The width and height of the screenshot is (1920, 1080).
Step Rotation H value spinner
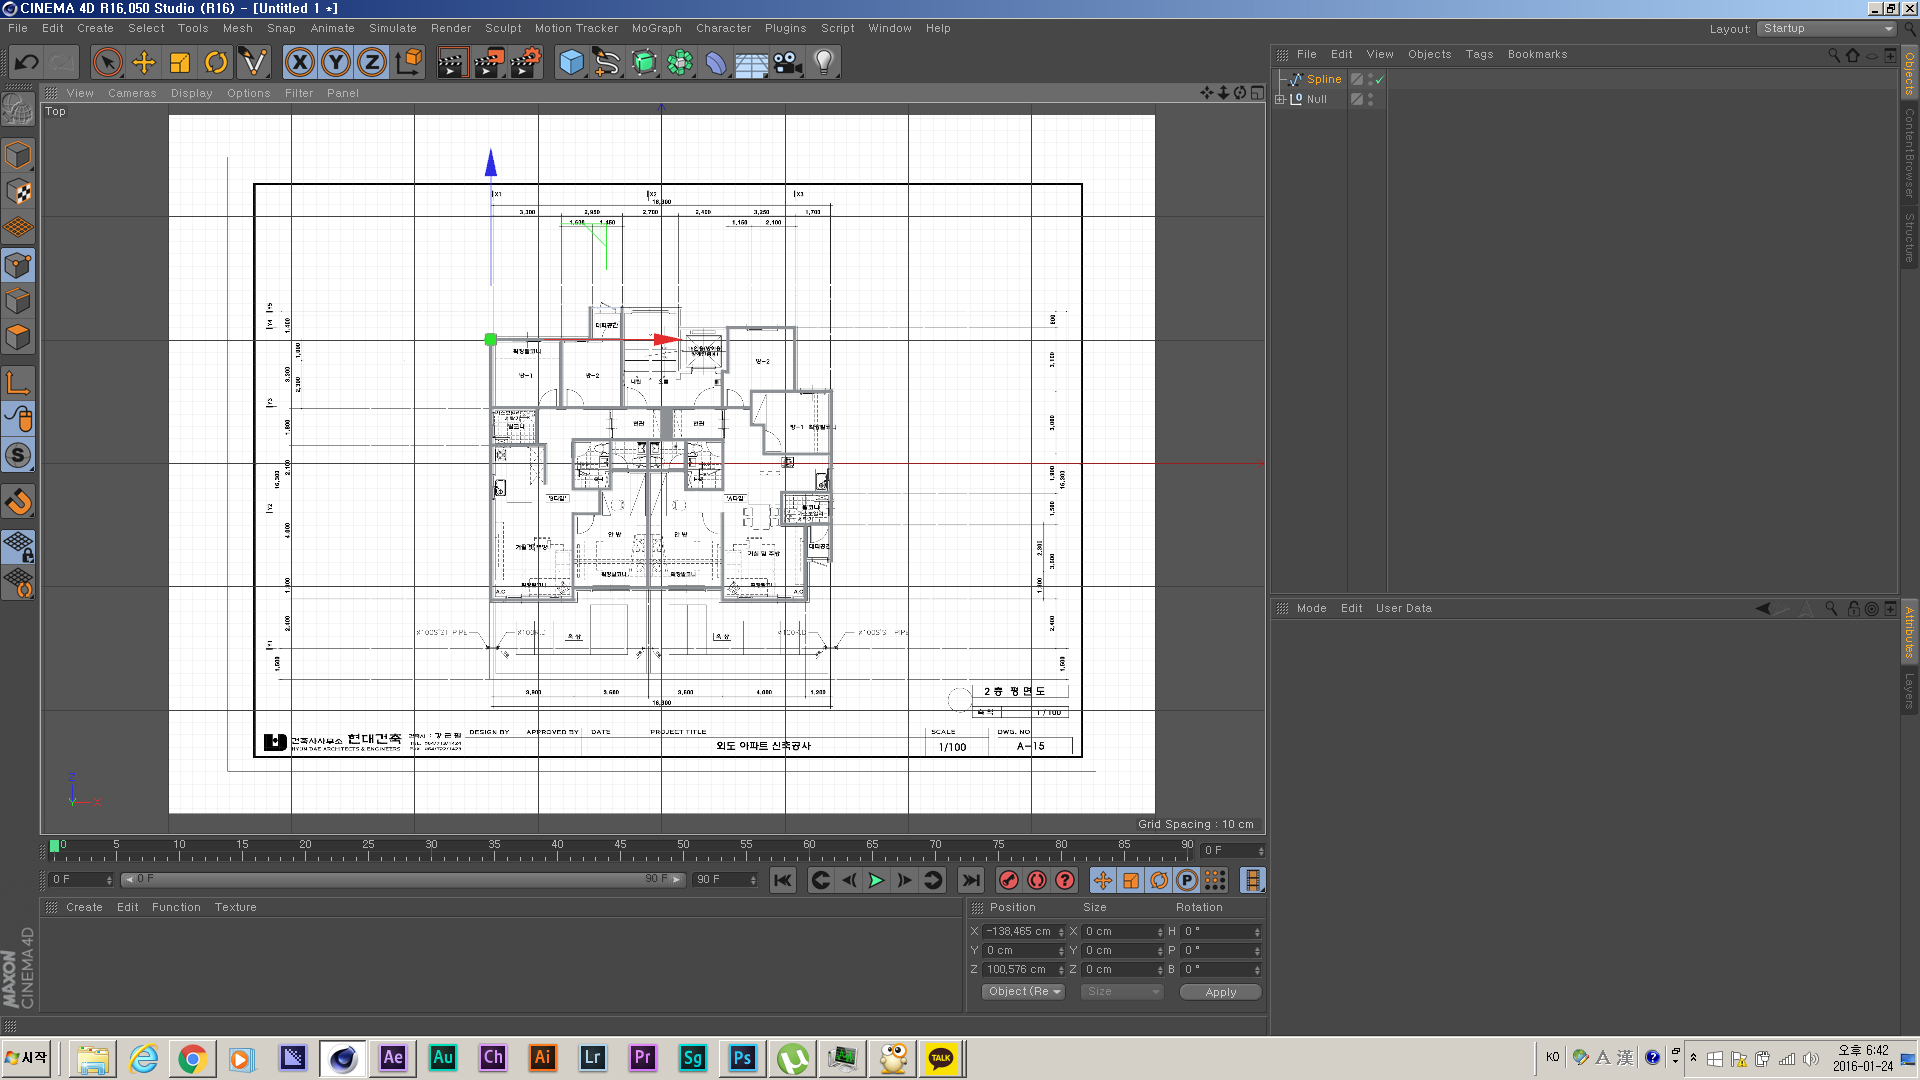pos(1257,931)
